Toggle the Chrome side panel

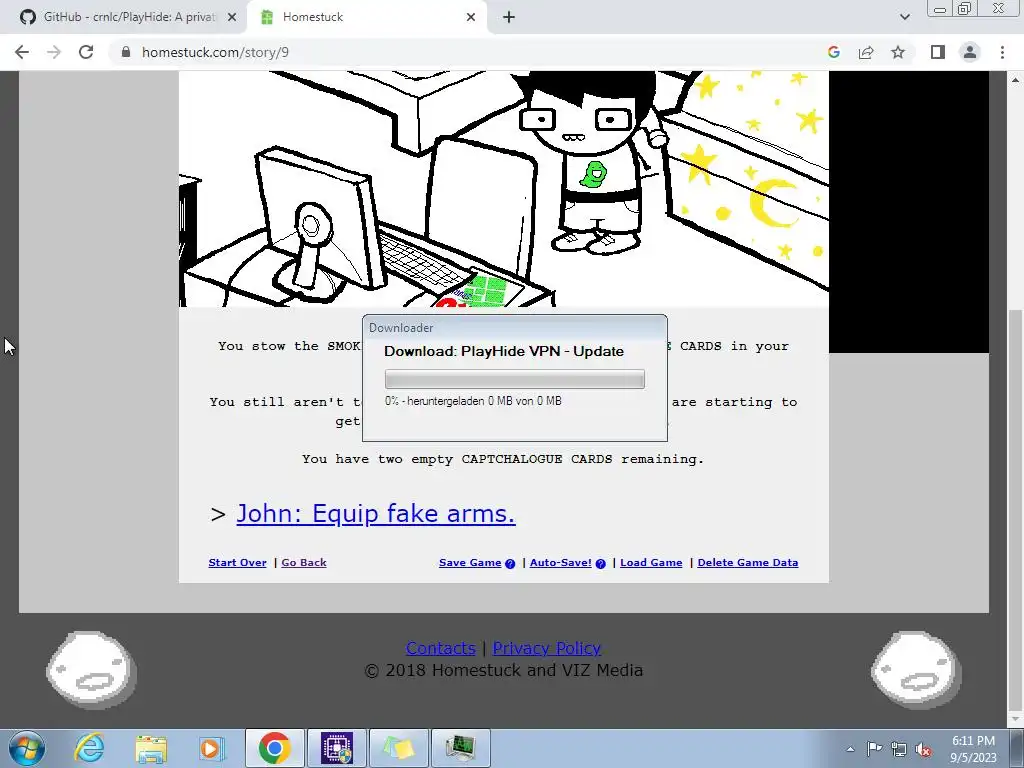[x=938, y=52]
